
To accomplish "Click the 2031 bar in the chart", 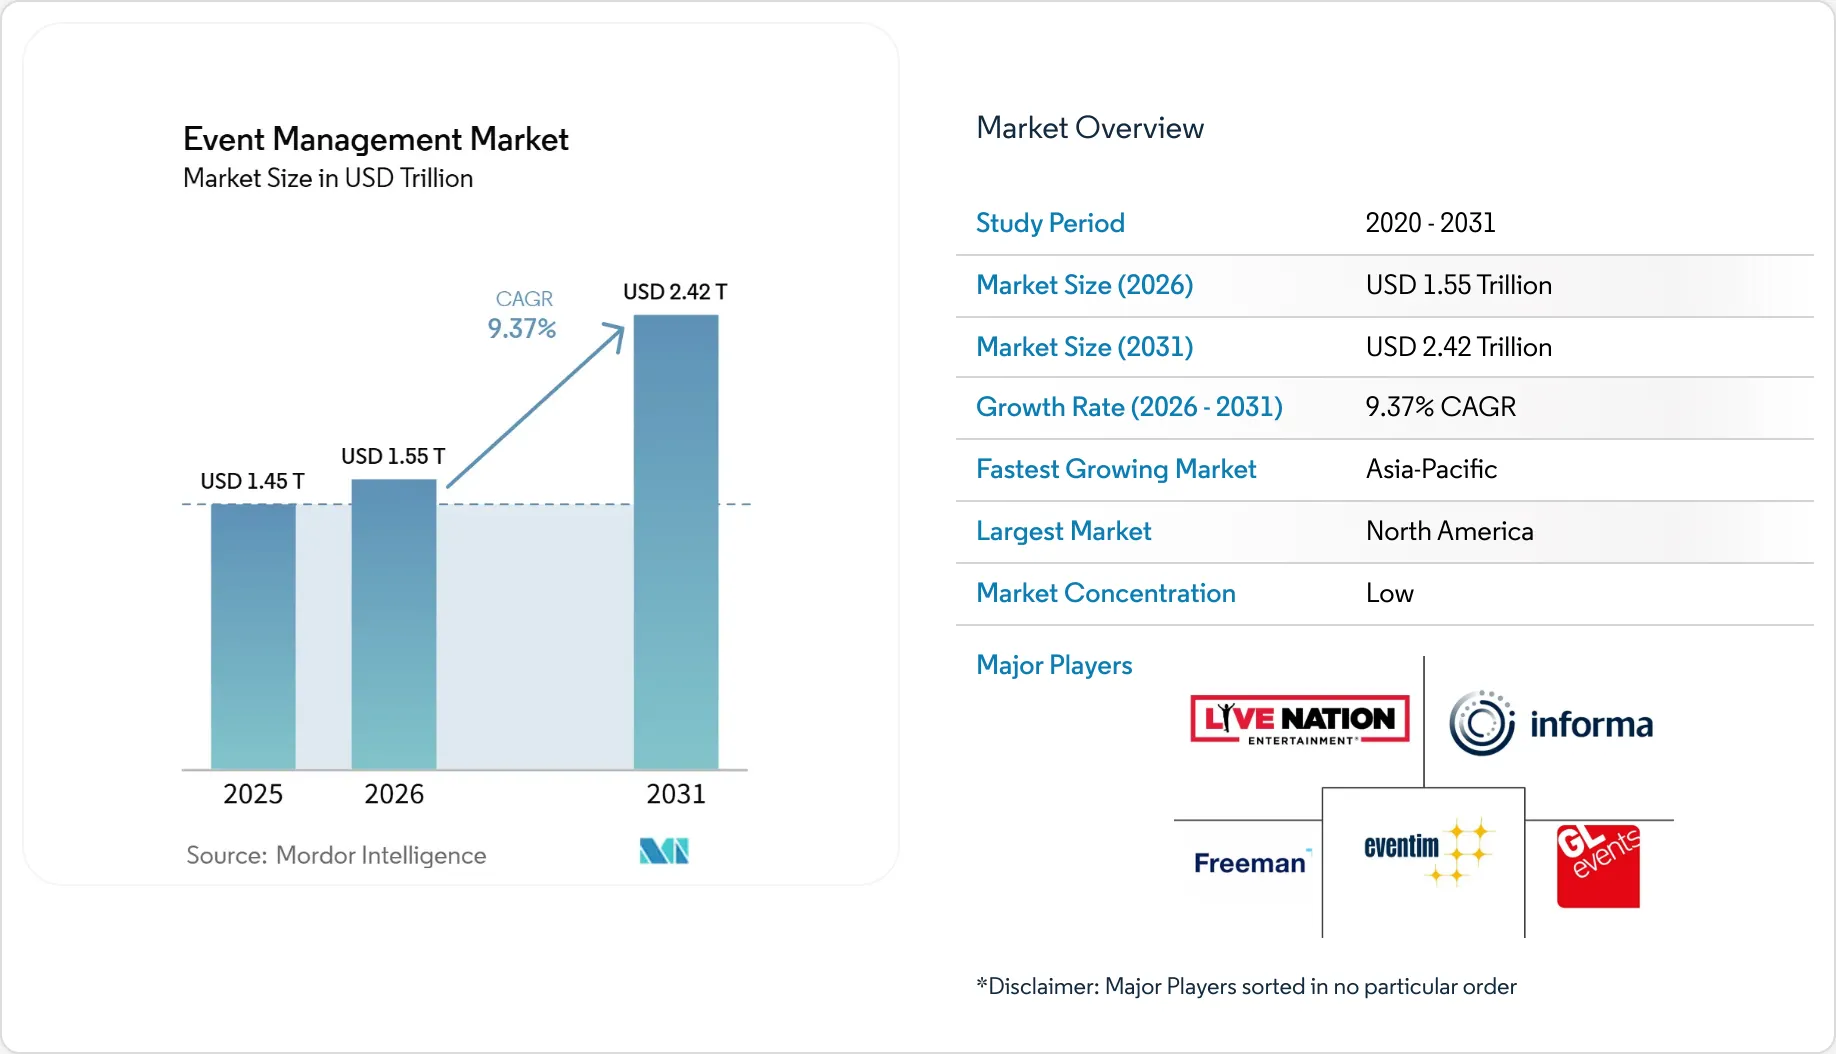I will [x=676, y=542].
